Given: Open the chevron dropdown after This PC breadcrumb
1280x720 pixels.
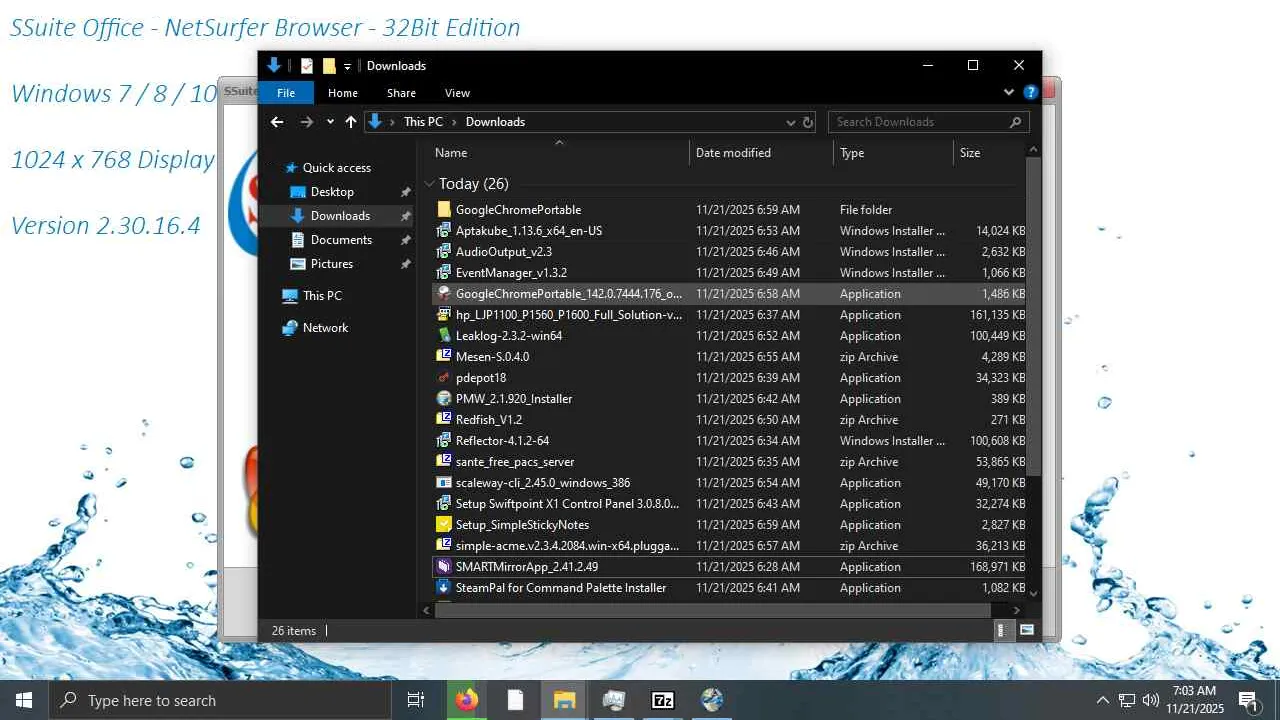Looking at the screenshot, I should click(454, 122).
